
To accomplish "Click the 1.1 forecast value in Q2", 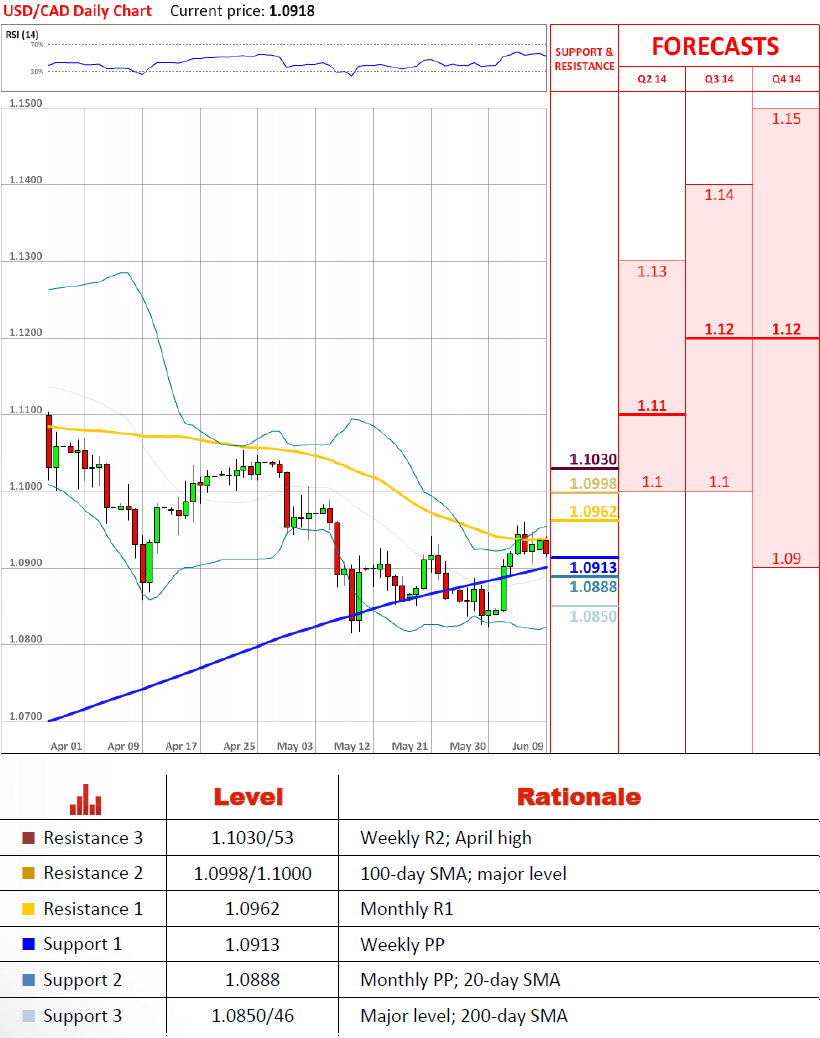I will pos(652,482).
